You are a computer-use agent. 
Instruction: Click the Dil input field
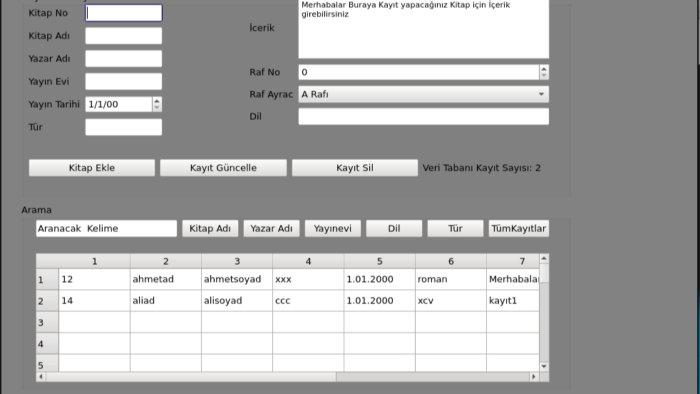pyautogui.click(x=423, y=116)
